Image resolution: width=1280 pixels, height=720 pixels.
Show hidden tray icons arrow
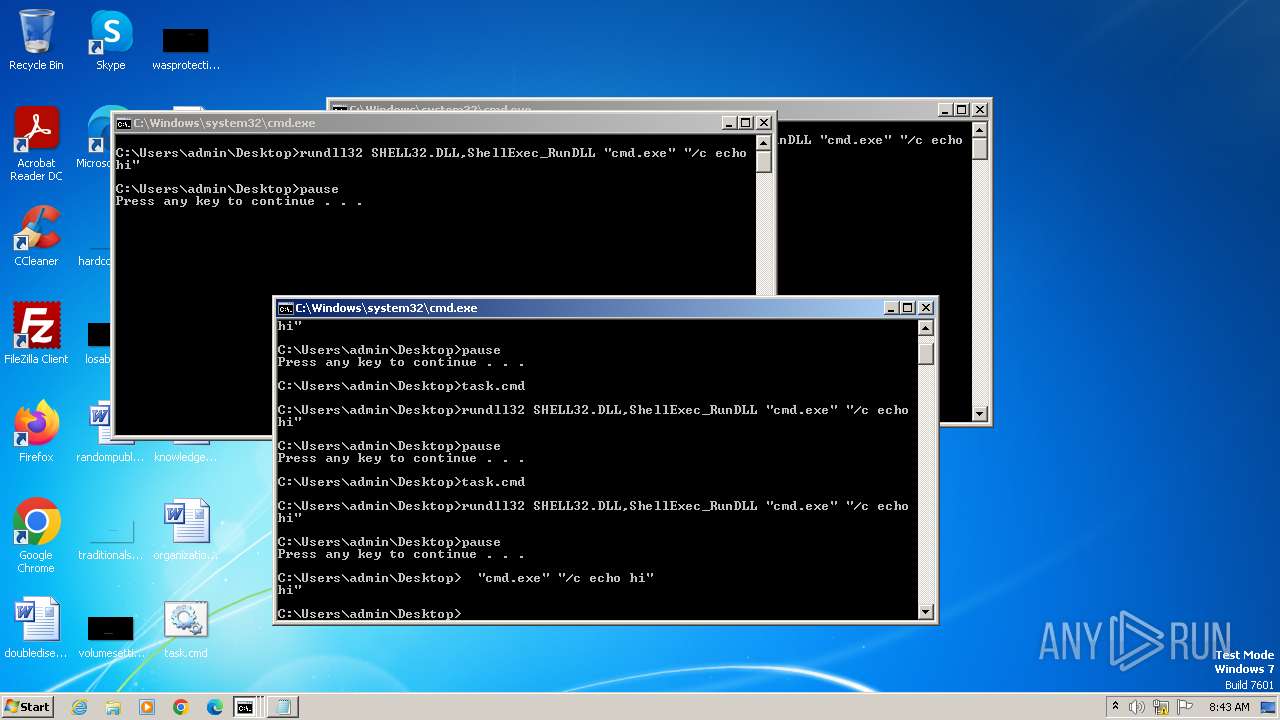[1115, 706]
